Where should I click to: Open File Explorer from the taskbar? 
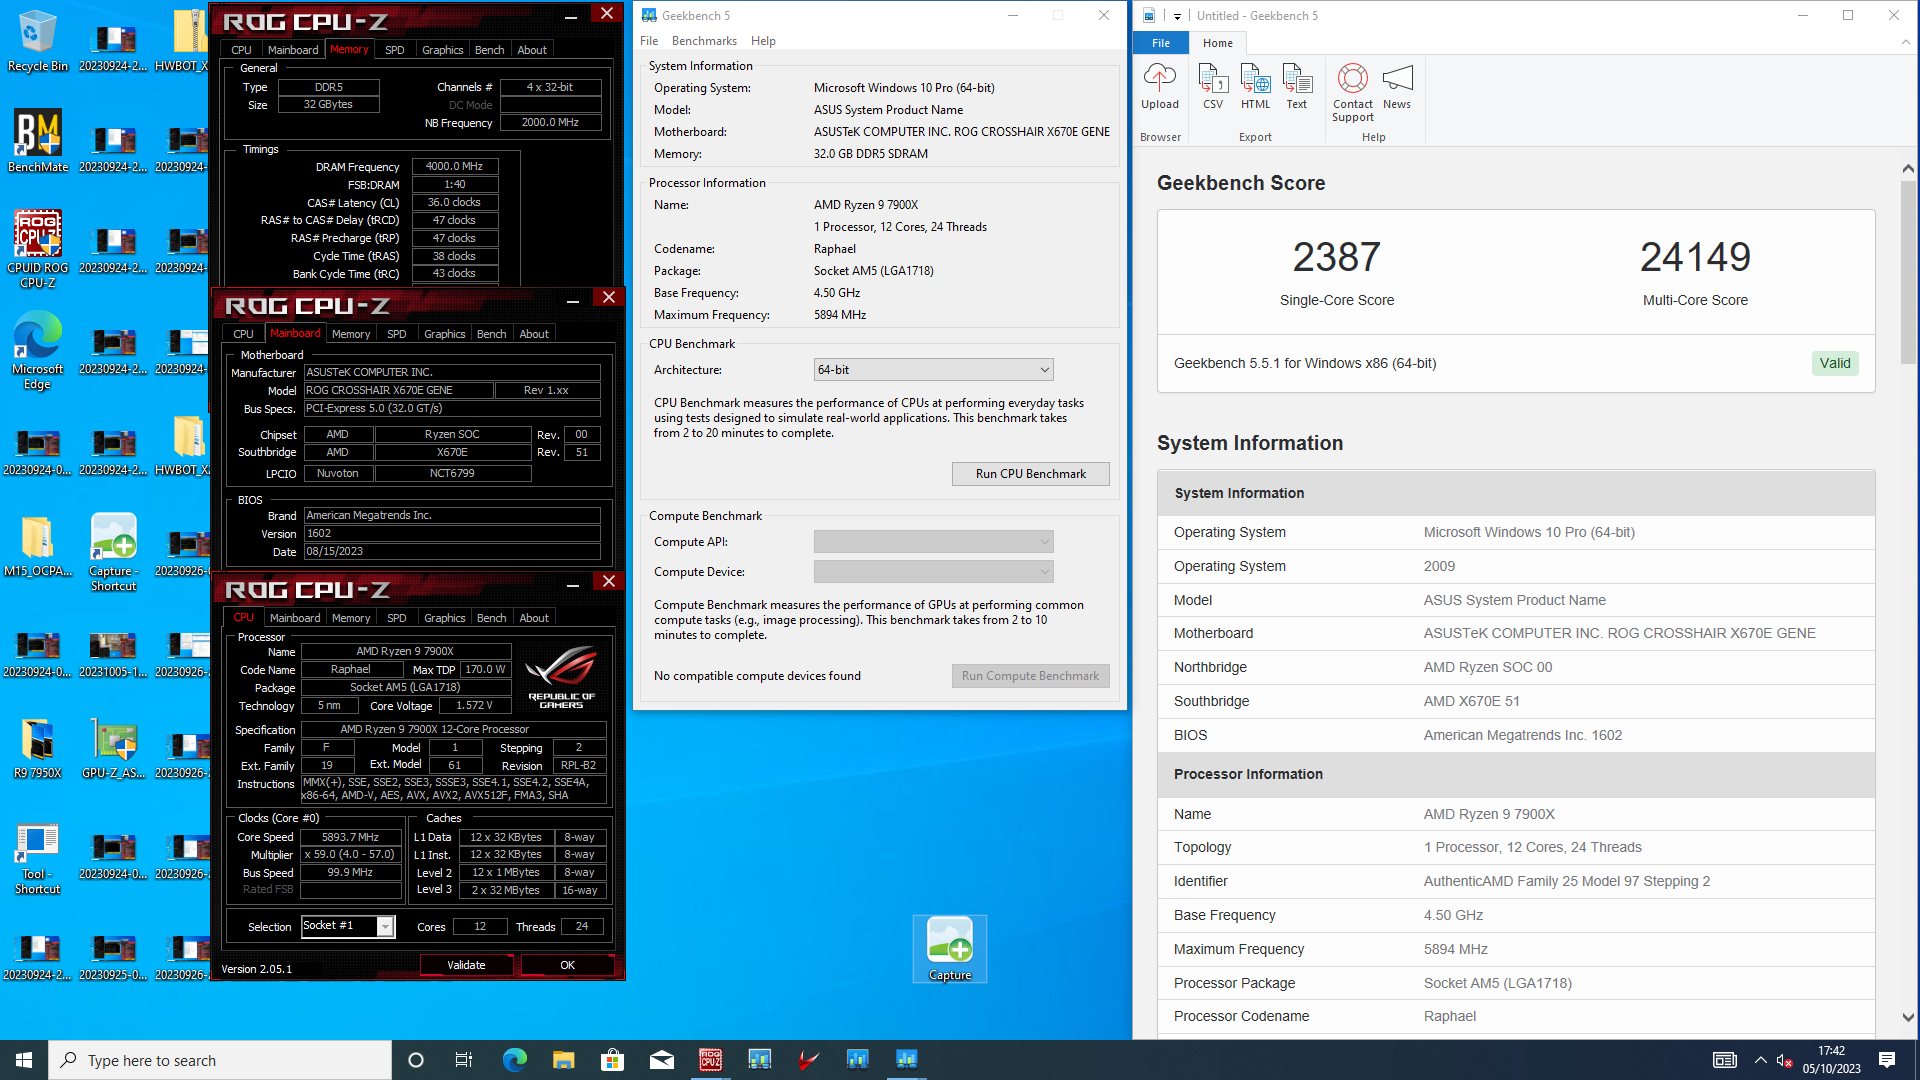[563, 1060]
